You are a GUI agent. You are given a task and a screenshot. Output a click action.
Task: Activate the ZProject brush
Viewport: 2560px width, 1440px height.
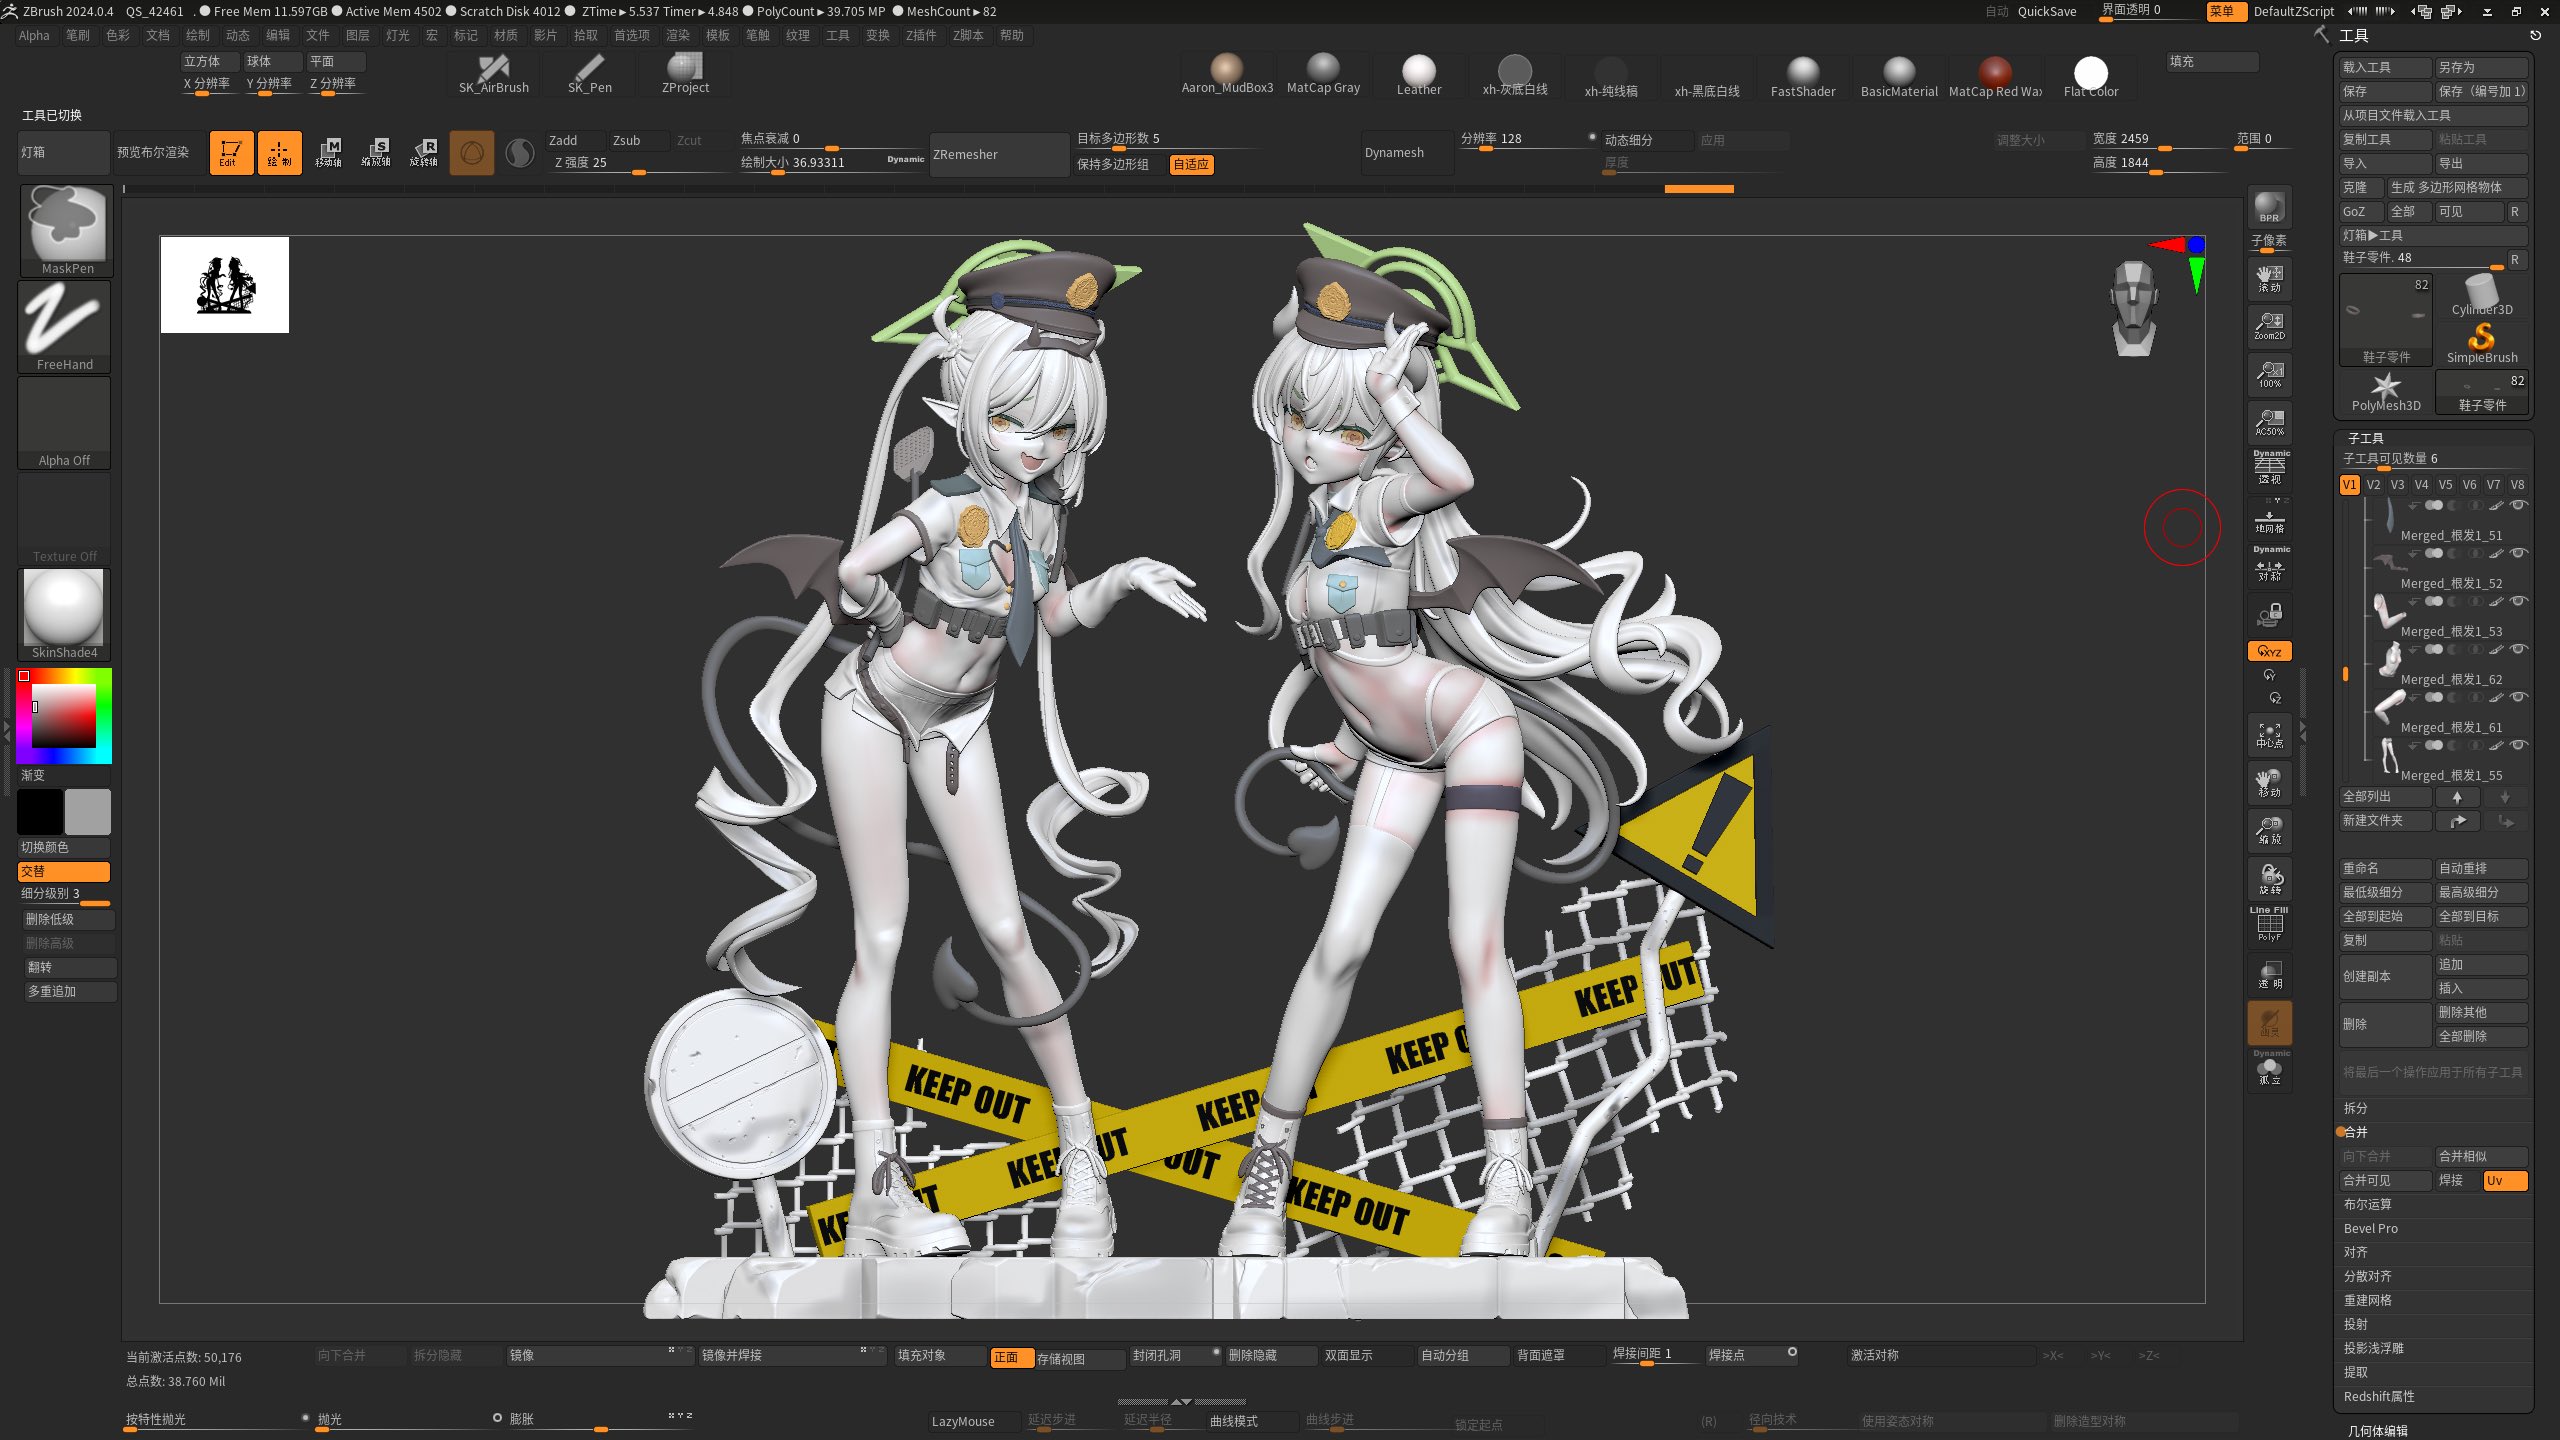pyautogui.click(x=685, y=73)
